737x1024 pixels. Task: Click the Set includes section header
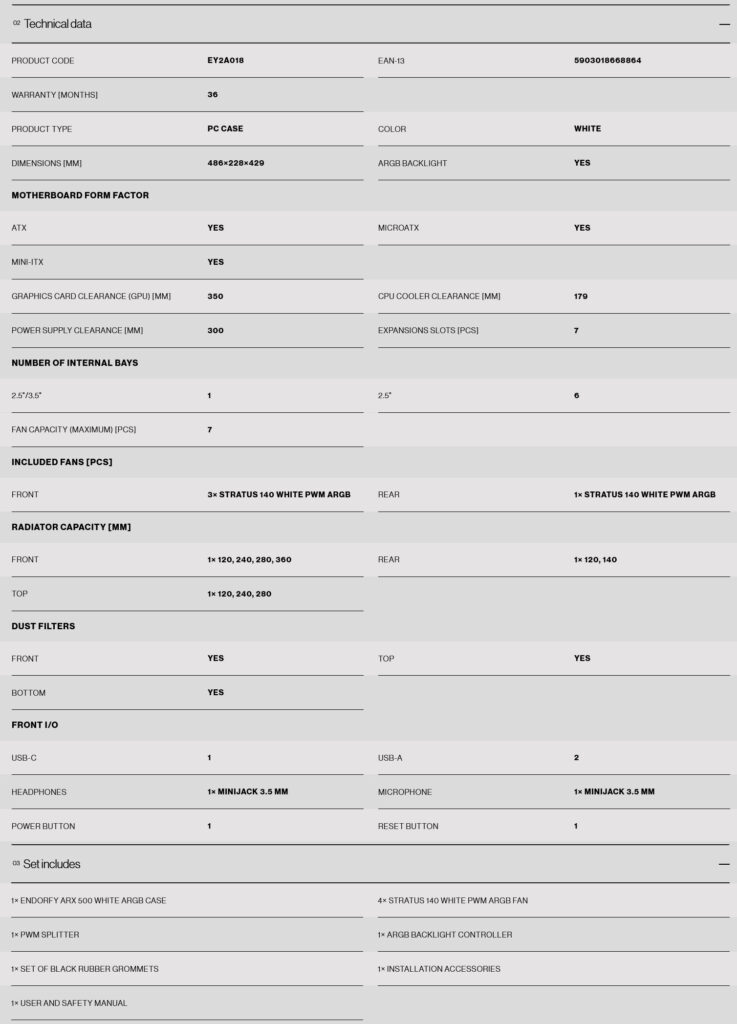[x=50, y=863]
